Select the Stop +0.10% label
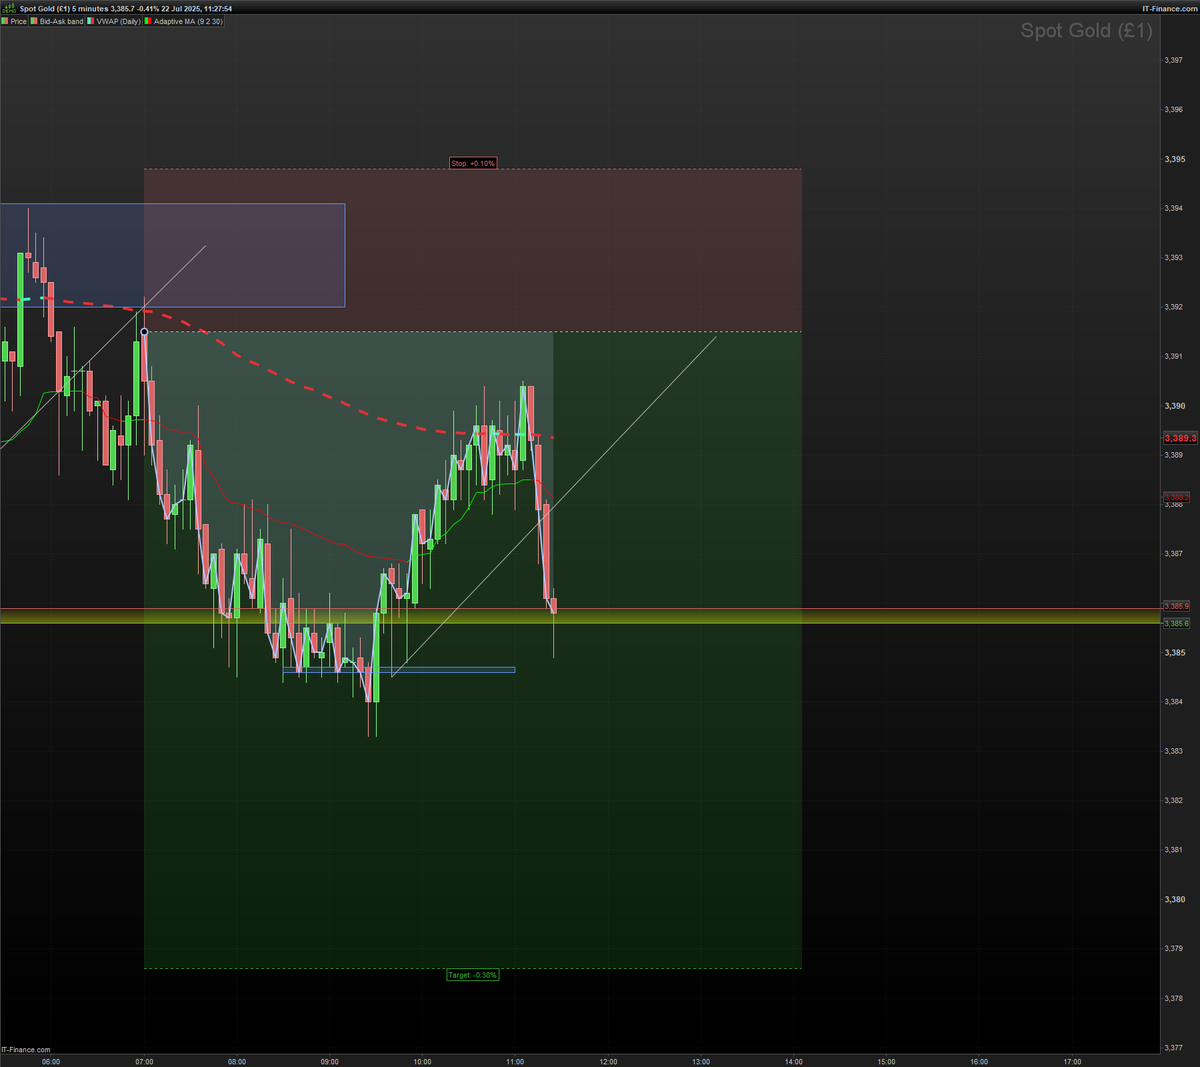 (x=473, y=163)
